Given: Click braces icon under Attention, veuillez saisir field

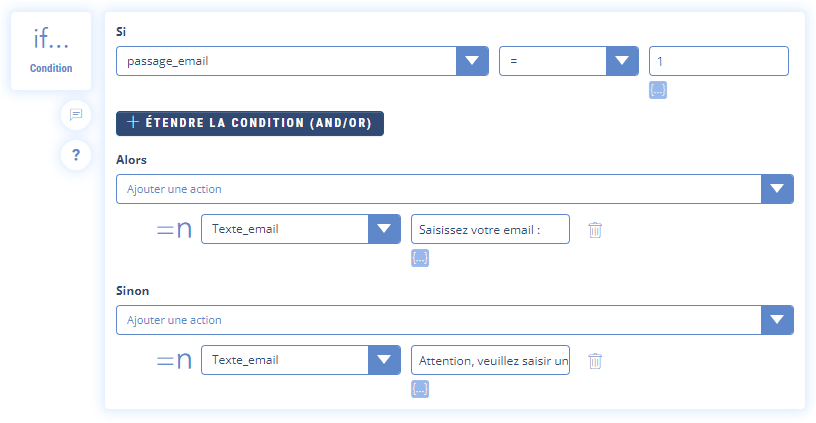Looking at the screenshot, I should [420, 389].
